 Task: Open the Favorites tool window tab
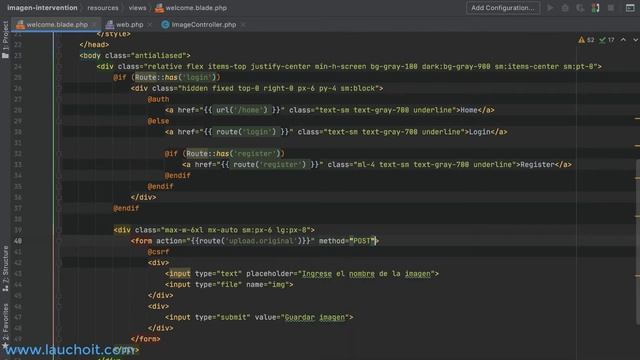click(x=5, y=325)
